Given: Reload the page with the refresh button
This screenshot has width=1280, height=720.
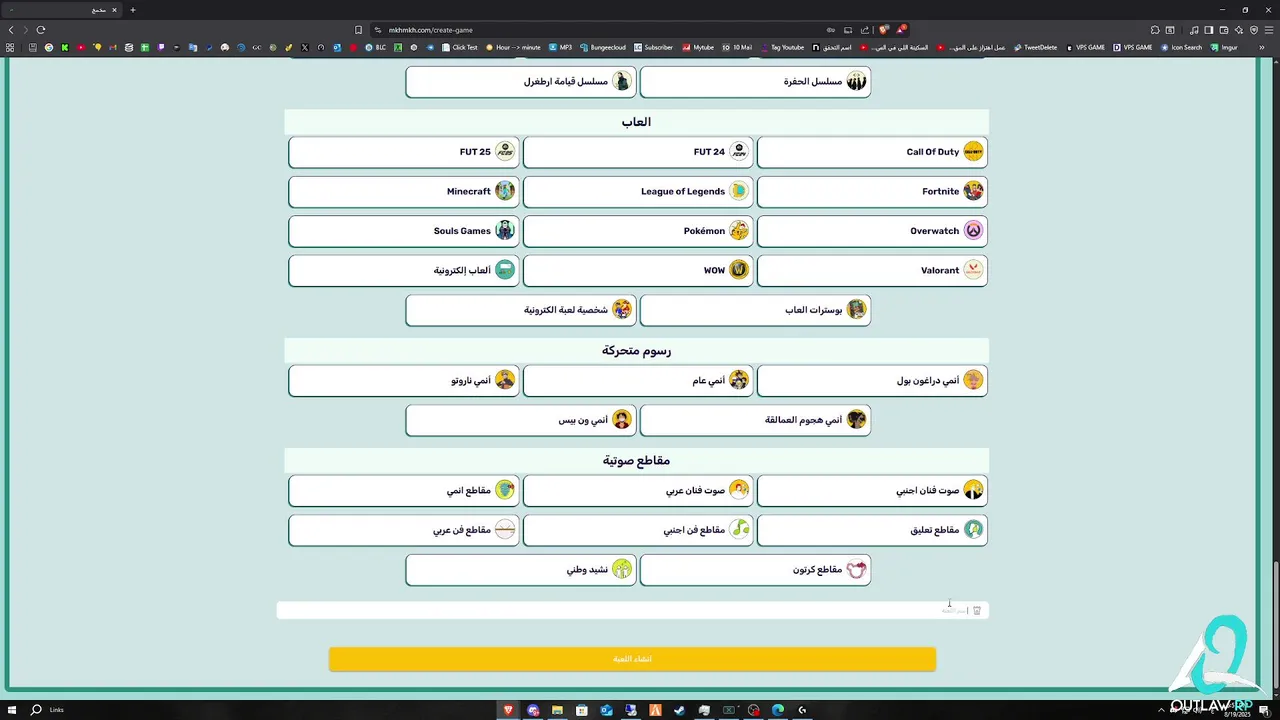Looking at the screenshot, I should (x=41, y=30).
